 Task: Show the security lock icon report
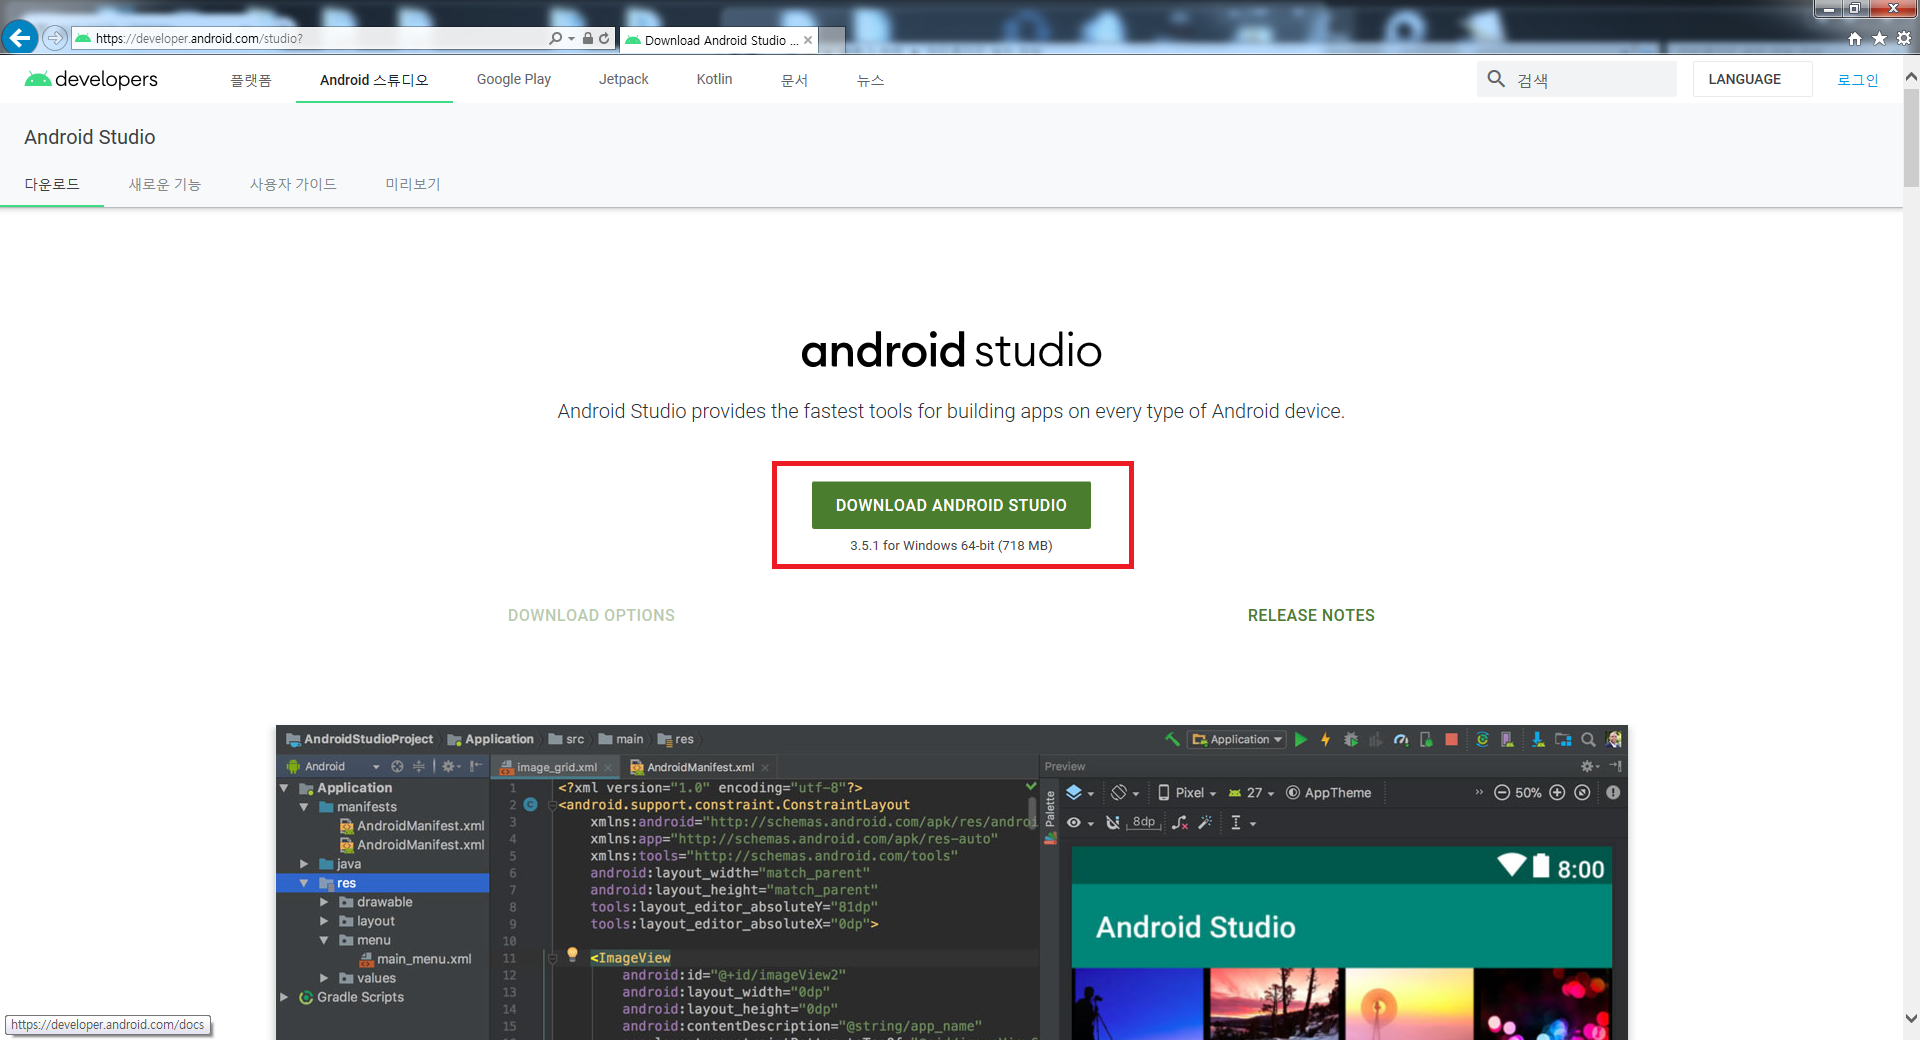pyautogui.click(x=588, y=38)
